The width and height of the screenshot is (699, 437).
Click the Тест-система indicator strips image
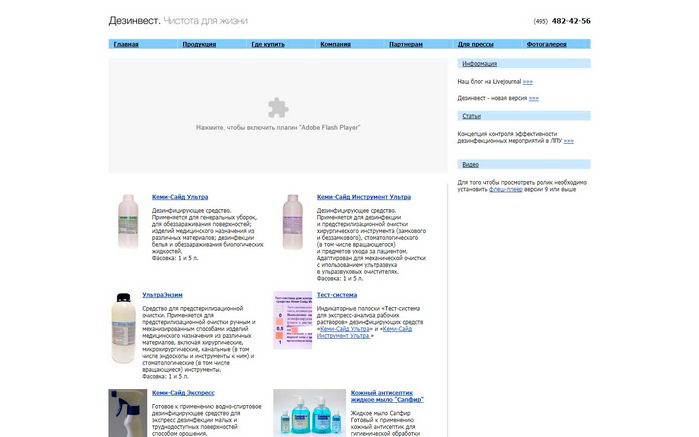pyautogui.click(x=292, y=320)
